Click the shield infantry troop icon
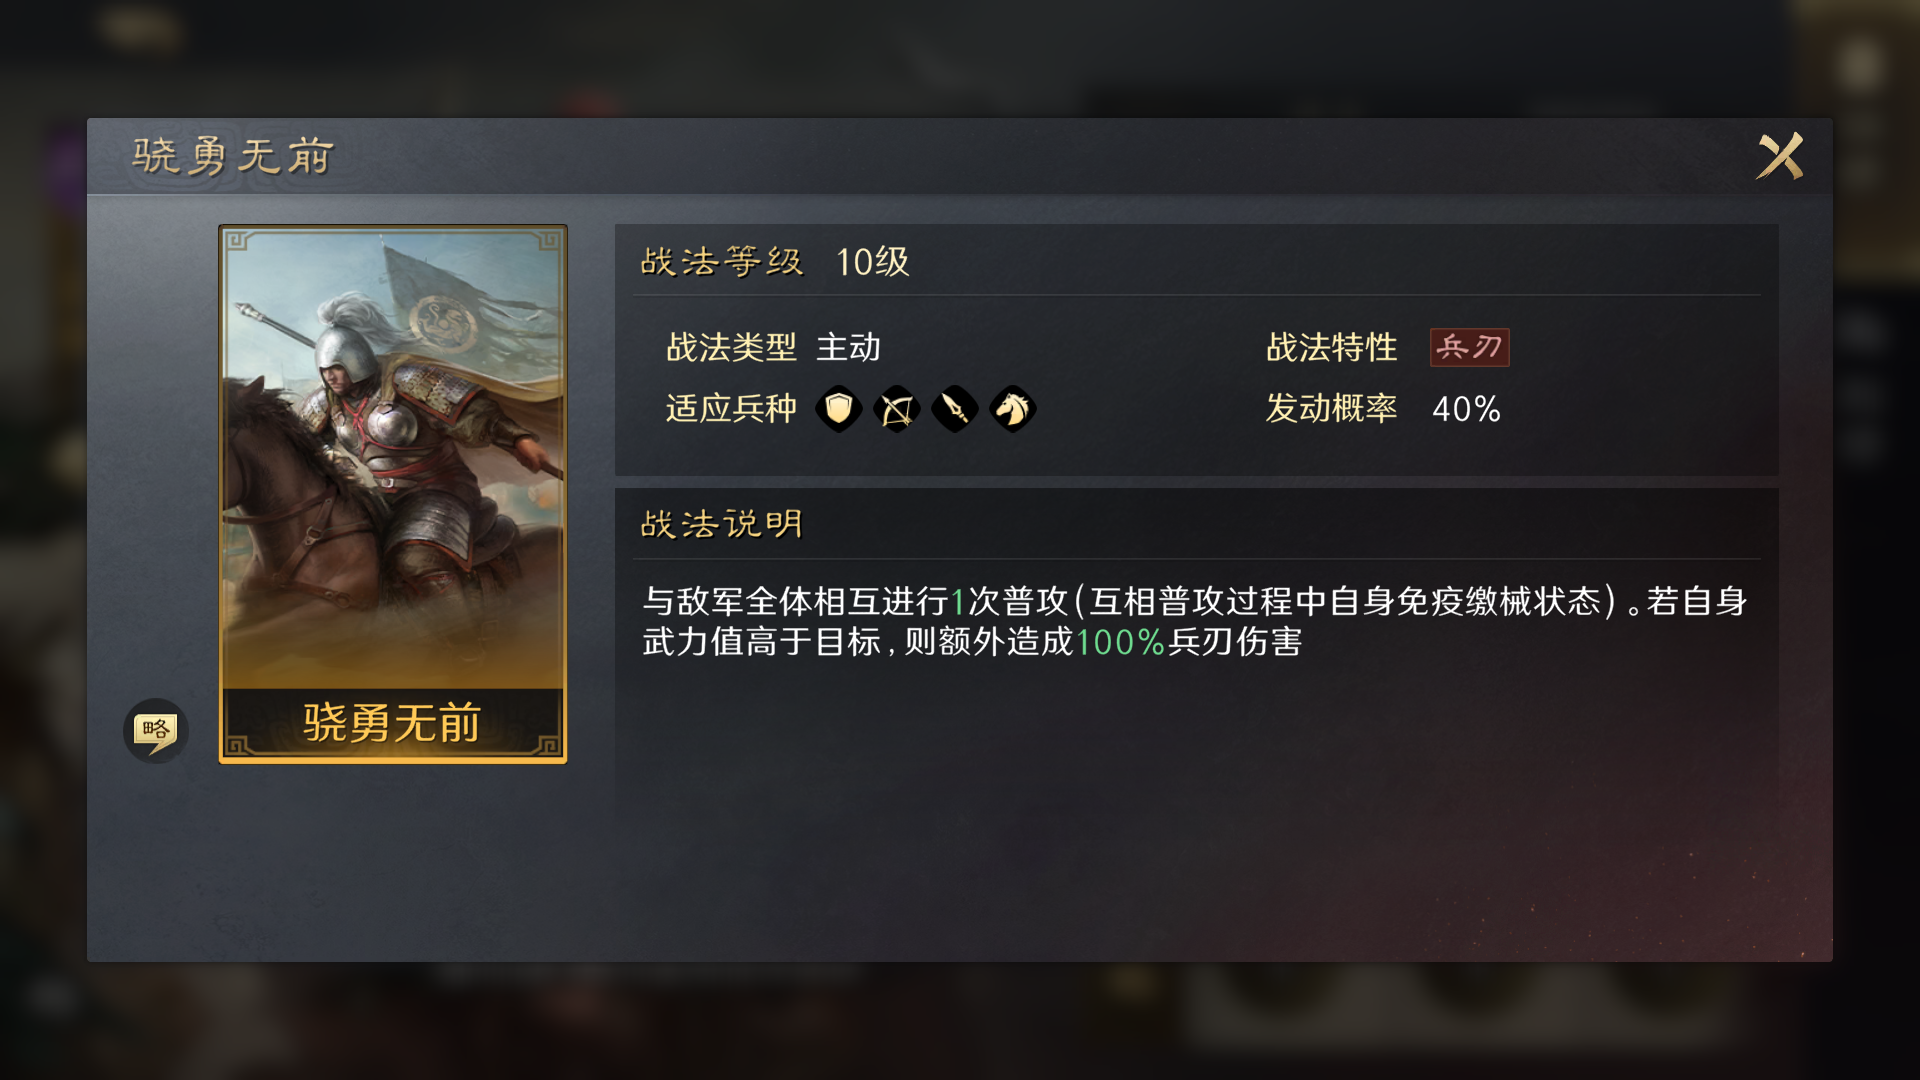The height and width of the screenshot is (1080, 1920). point(838,408)
